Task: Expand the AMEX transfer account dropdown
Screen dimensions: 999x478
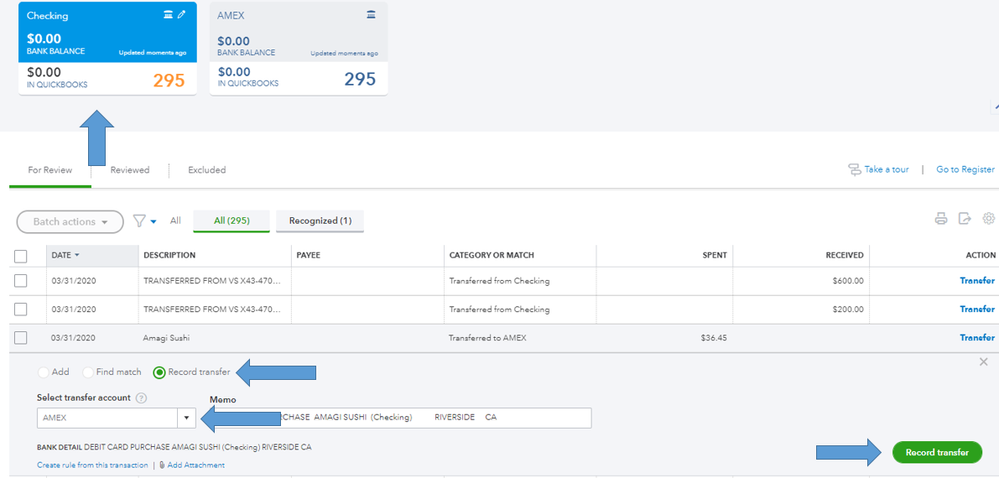Action: pyautogui.click(x=186, y=417)
